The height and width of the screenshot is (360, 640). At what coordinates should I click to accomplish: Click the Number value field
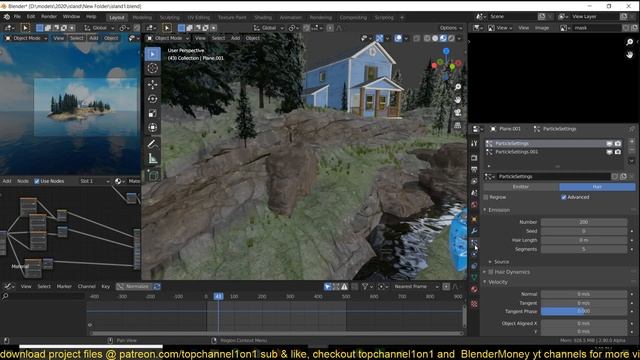tap(584, 222)
